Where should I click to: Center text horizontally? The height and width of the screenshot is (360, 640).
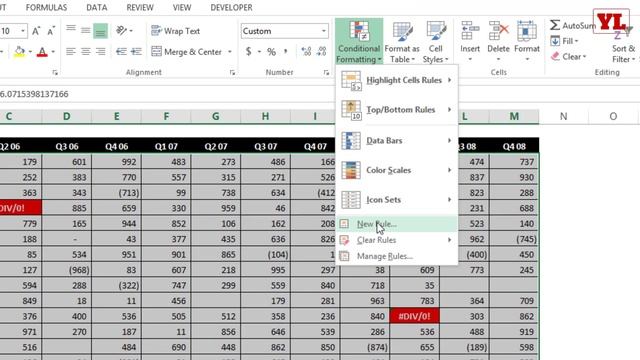[85, 51]
